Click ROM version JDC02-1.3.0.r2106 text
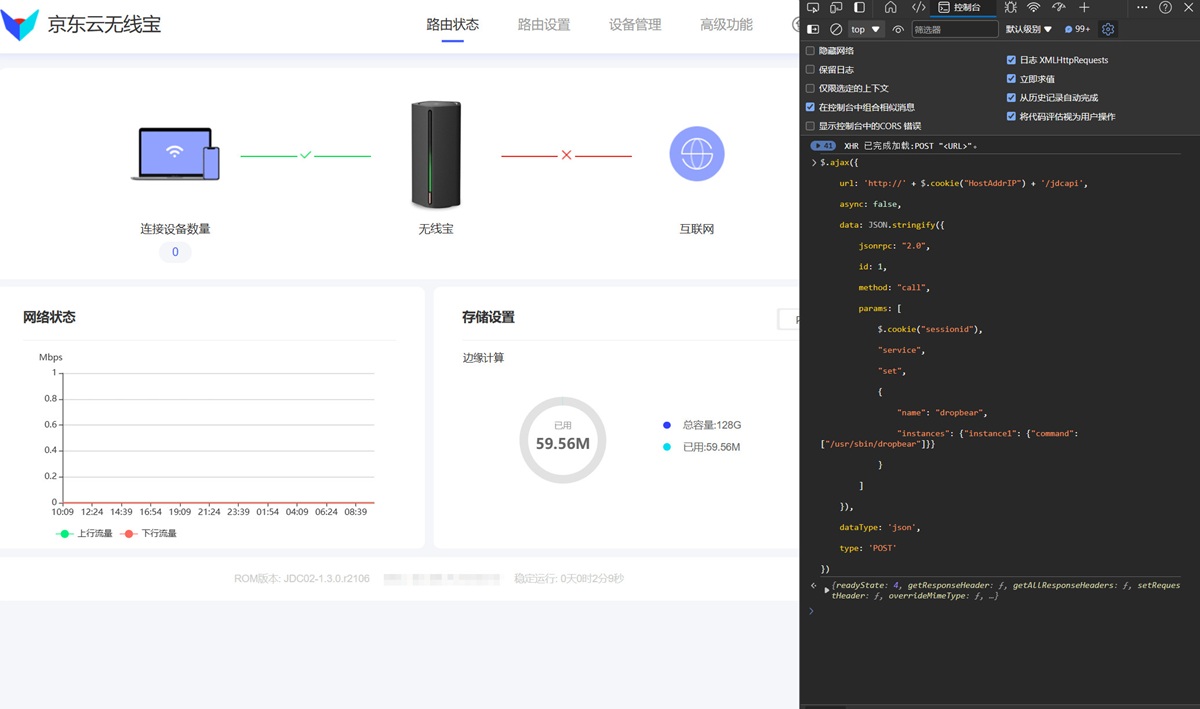The image size is (1200, 709). [x=302, y=579]
